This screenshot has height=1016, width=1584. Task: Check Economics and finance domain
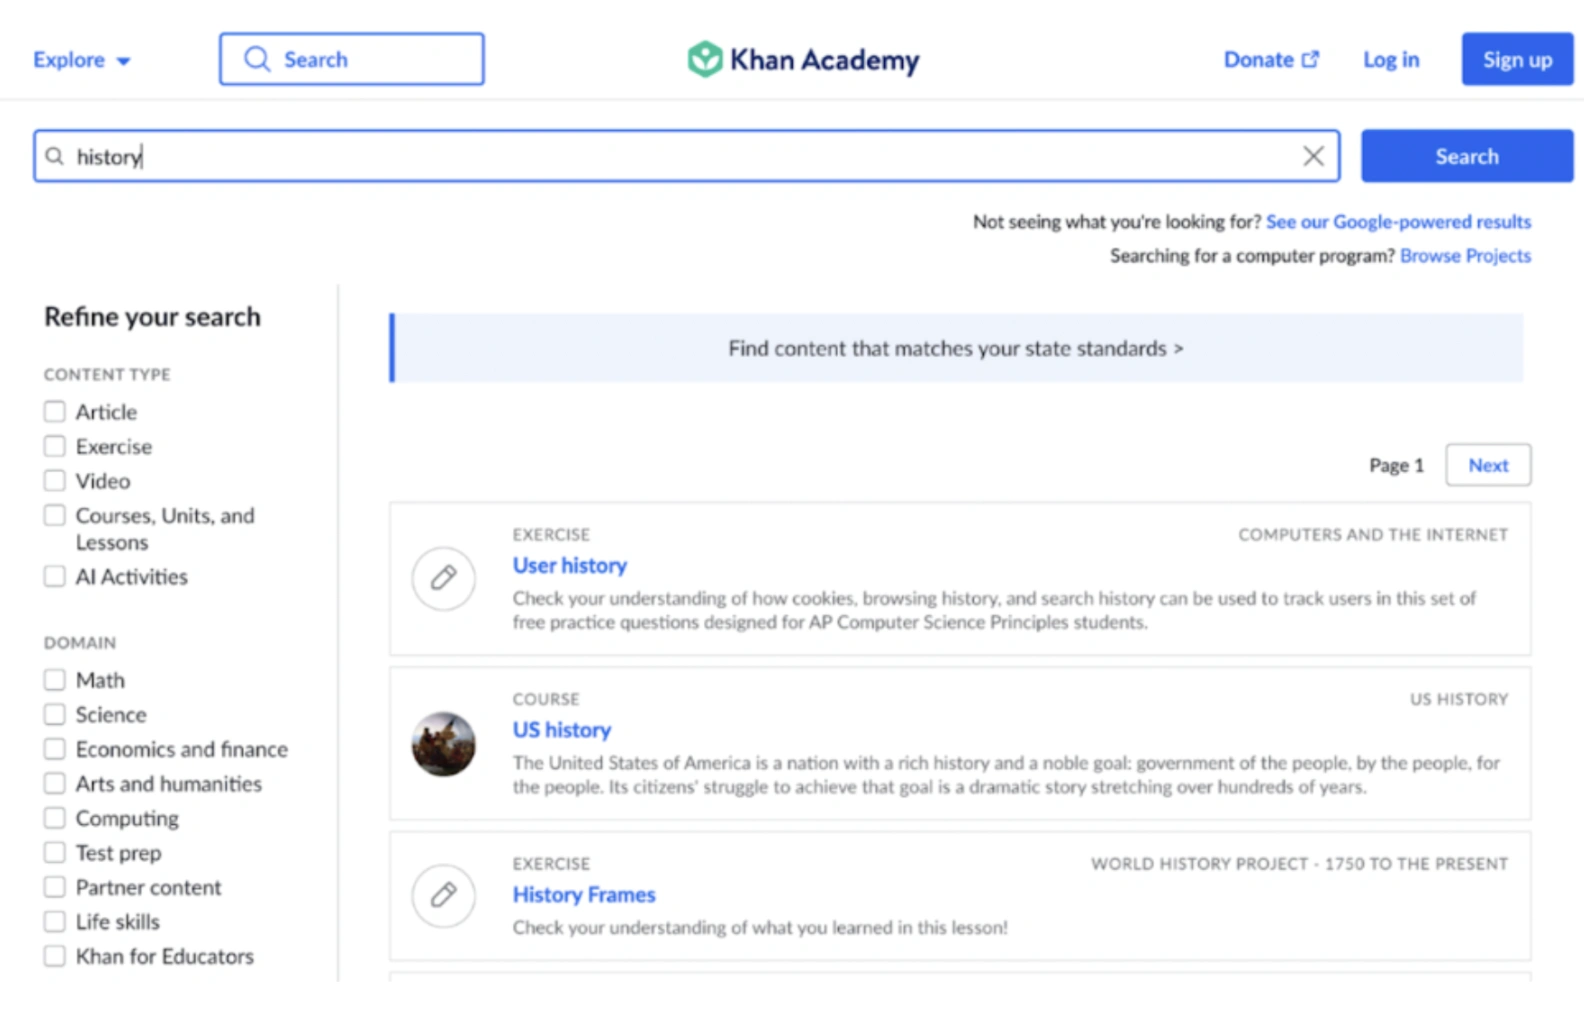click(55, 749)
